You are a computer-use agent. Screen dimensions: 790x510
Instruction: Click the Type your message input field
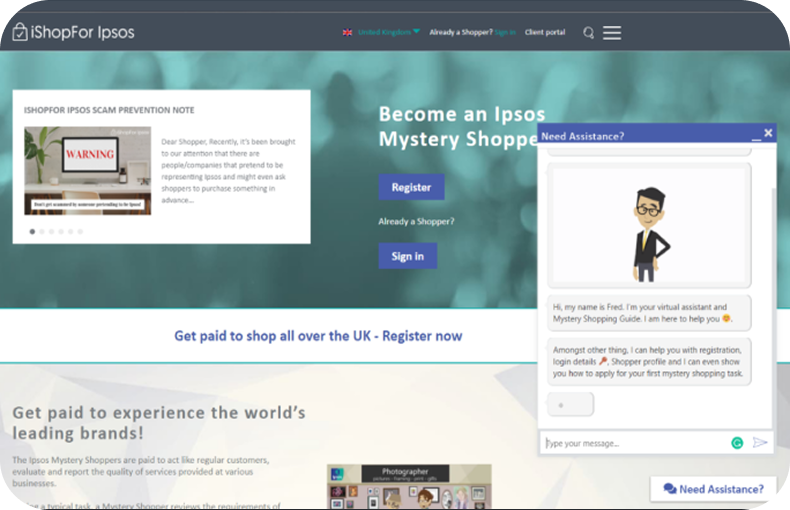pos(635,442)
